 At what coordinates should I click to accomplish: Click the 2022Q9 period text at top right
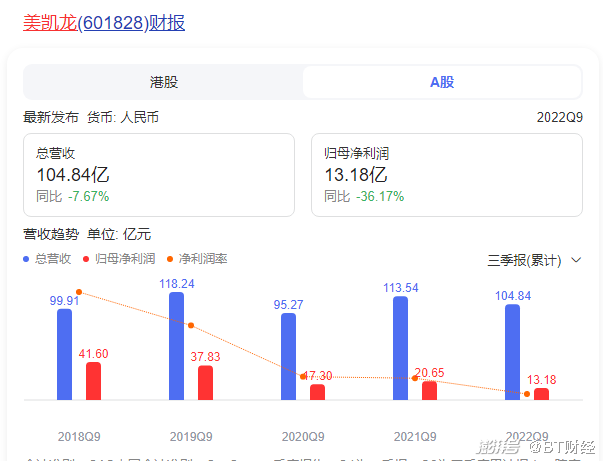(x=560, y=117)
